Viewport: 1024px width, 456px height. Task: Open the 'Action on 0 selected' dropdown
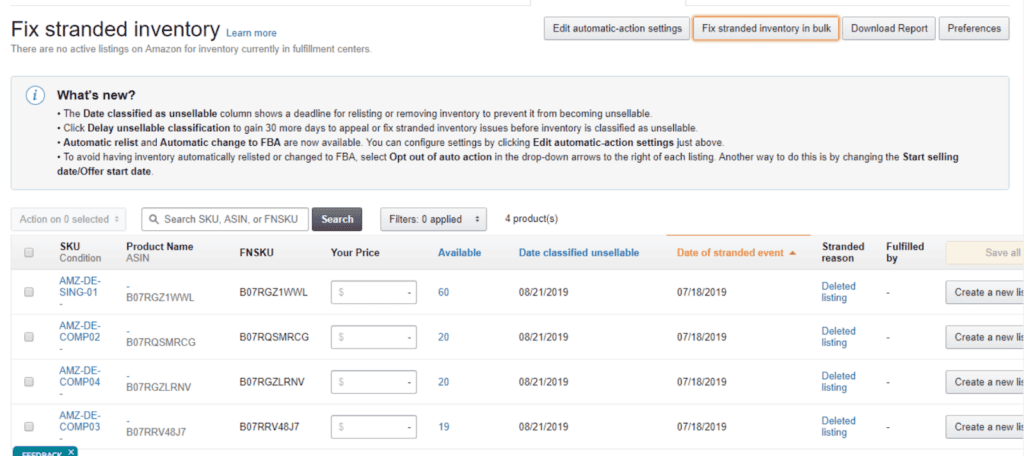(69, 219)
